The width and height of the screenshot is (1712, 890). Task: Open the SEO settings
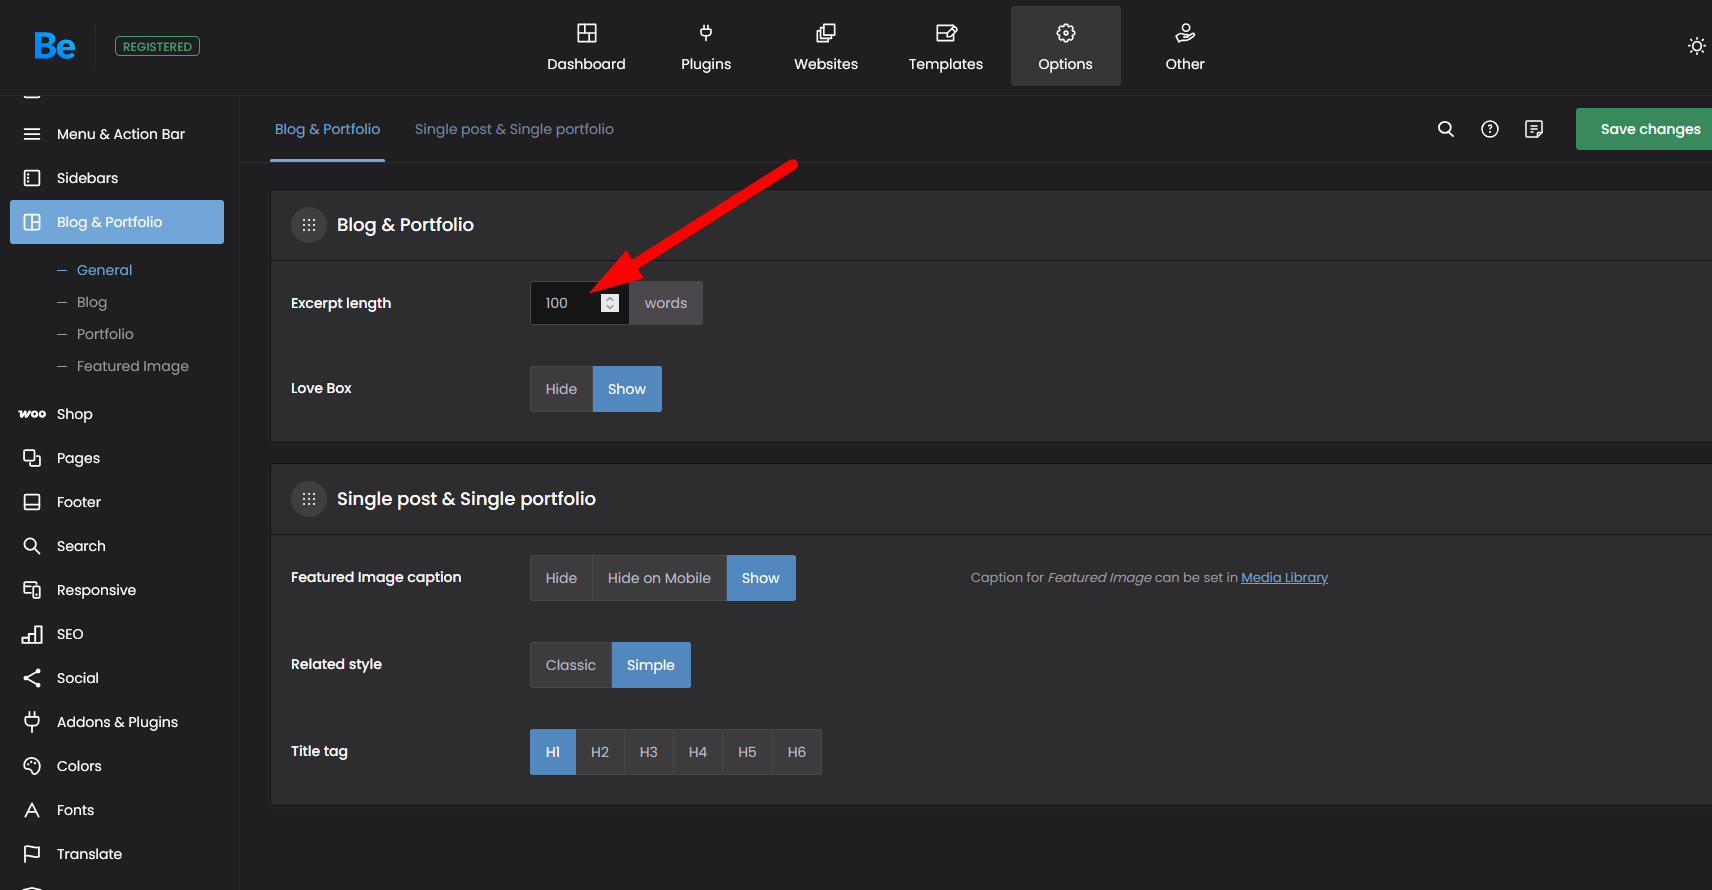click(x=117, y=634)
